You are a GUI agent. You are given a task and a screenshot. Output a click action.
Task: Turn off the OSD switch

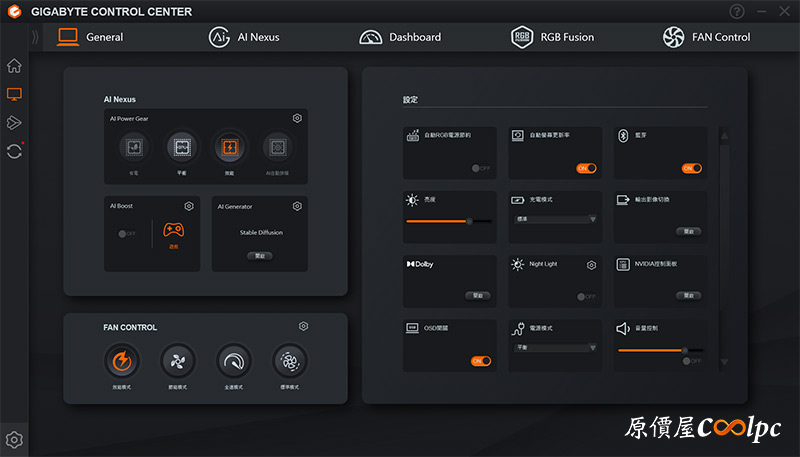(481, 361)
